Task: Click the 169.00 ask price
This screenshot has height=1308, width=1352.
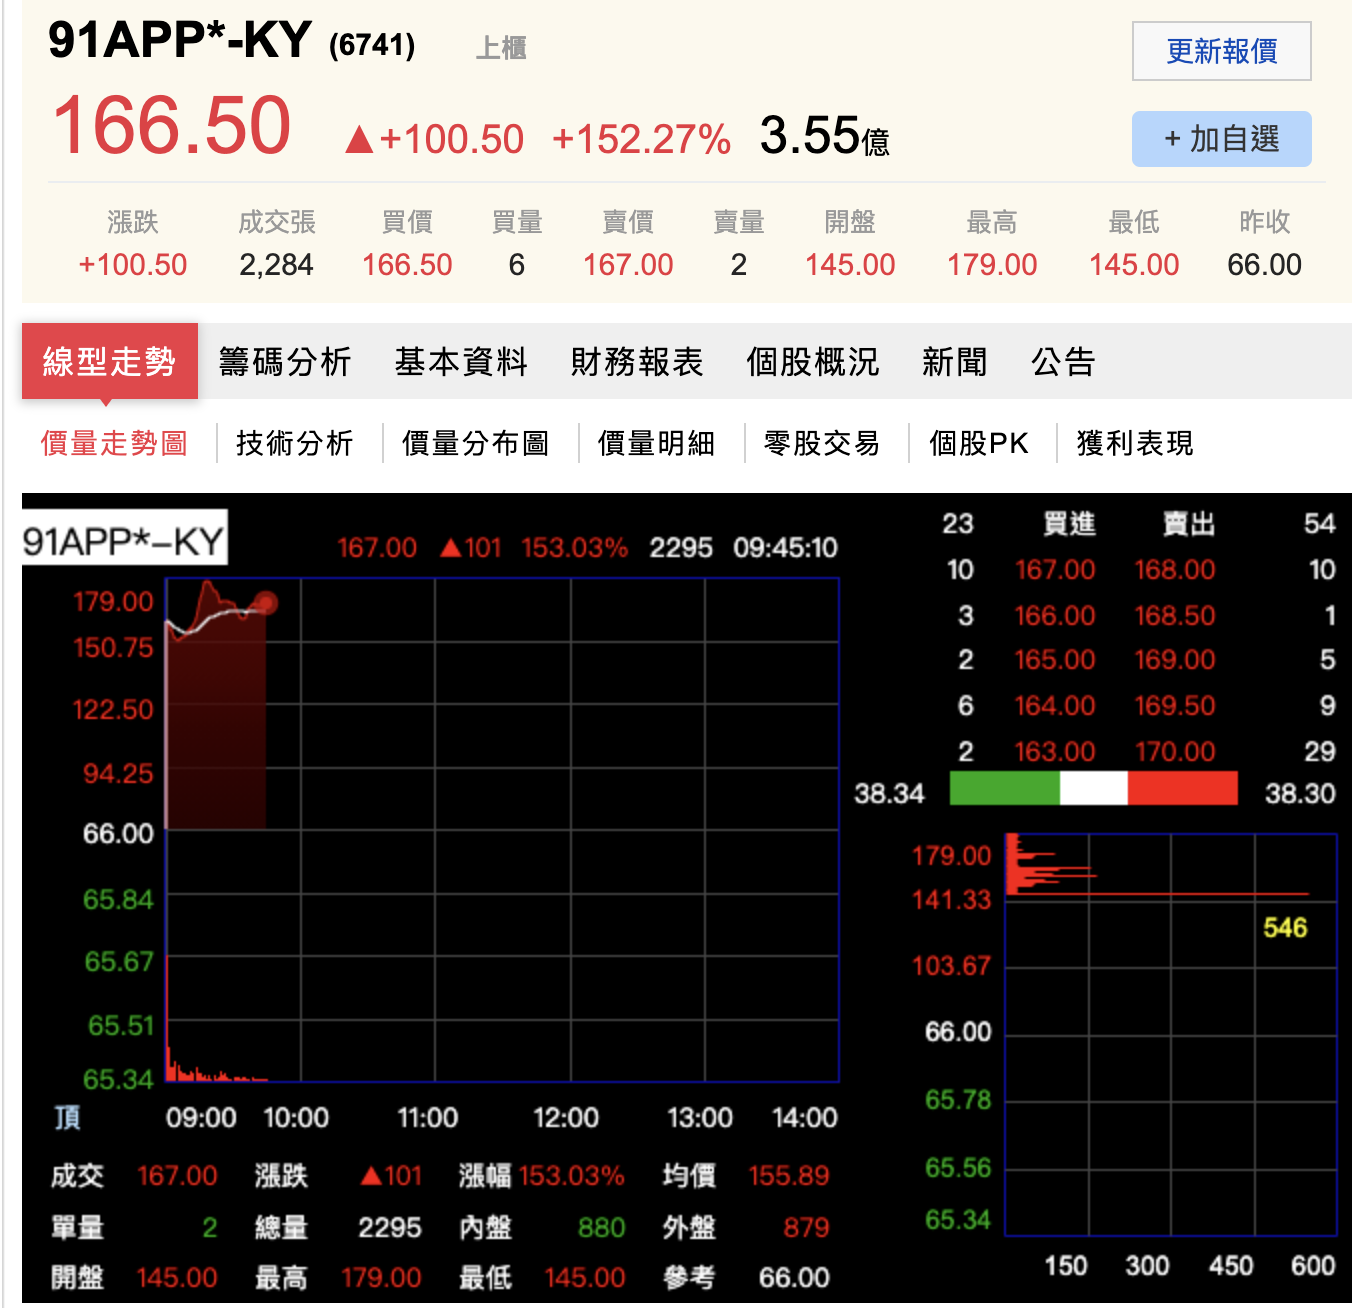Action: pyautogui.click(x=1175, y=660)
